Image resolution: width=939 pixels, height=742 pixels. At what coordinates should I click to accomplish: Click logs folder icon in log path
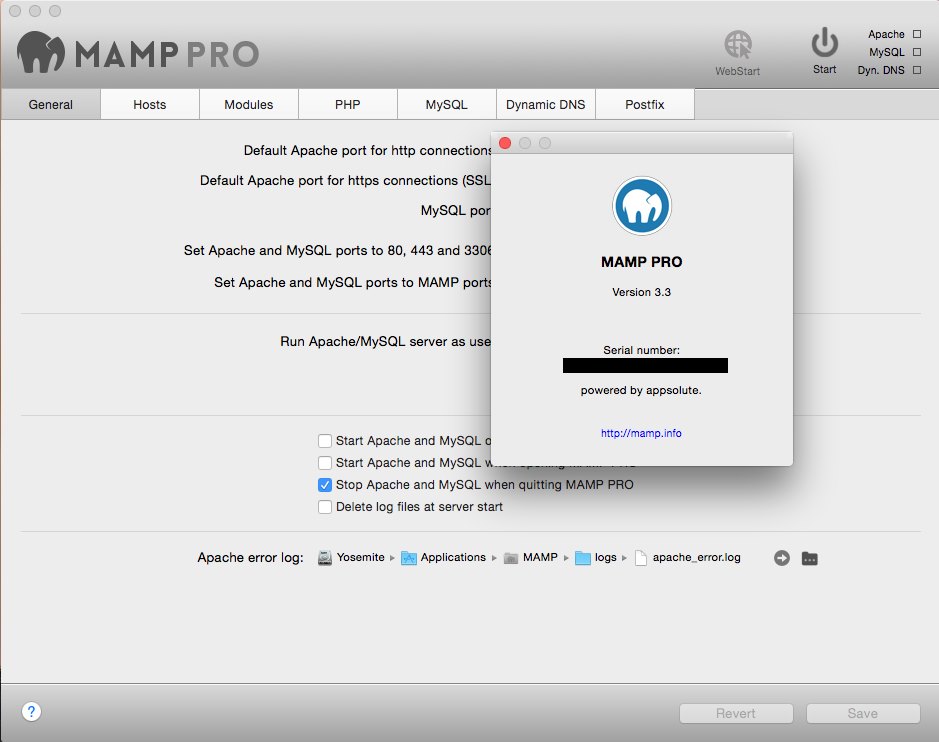(x=583, y=558)
